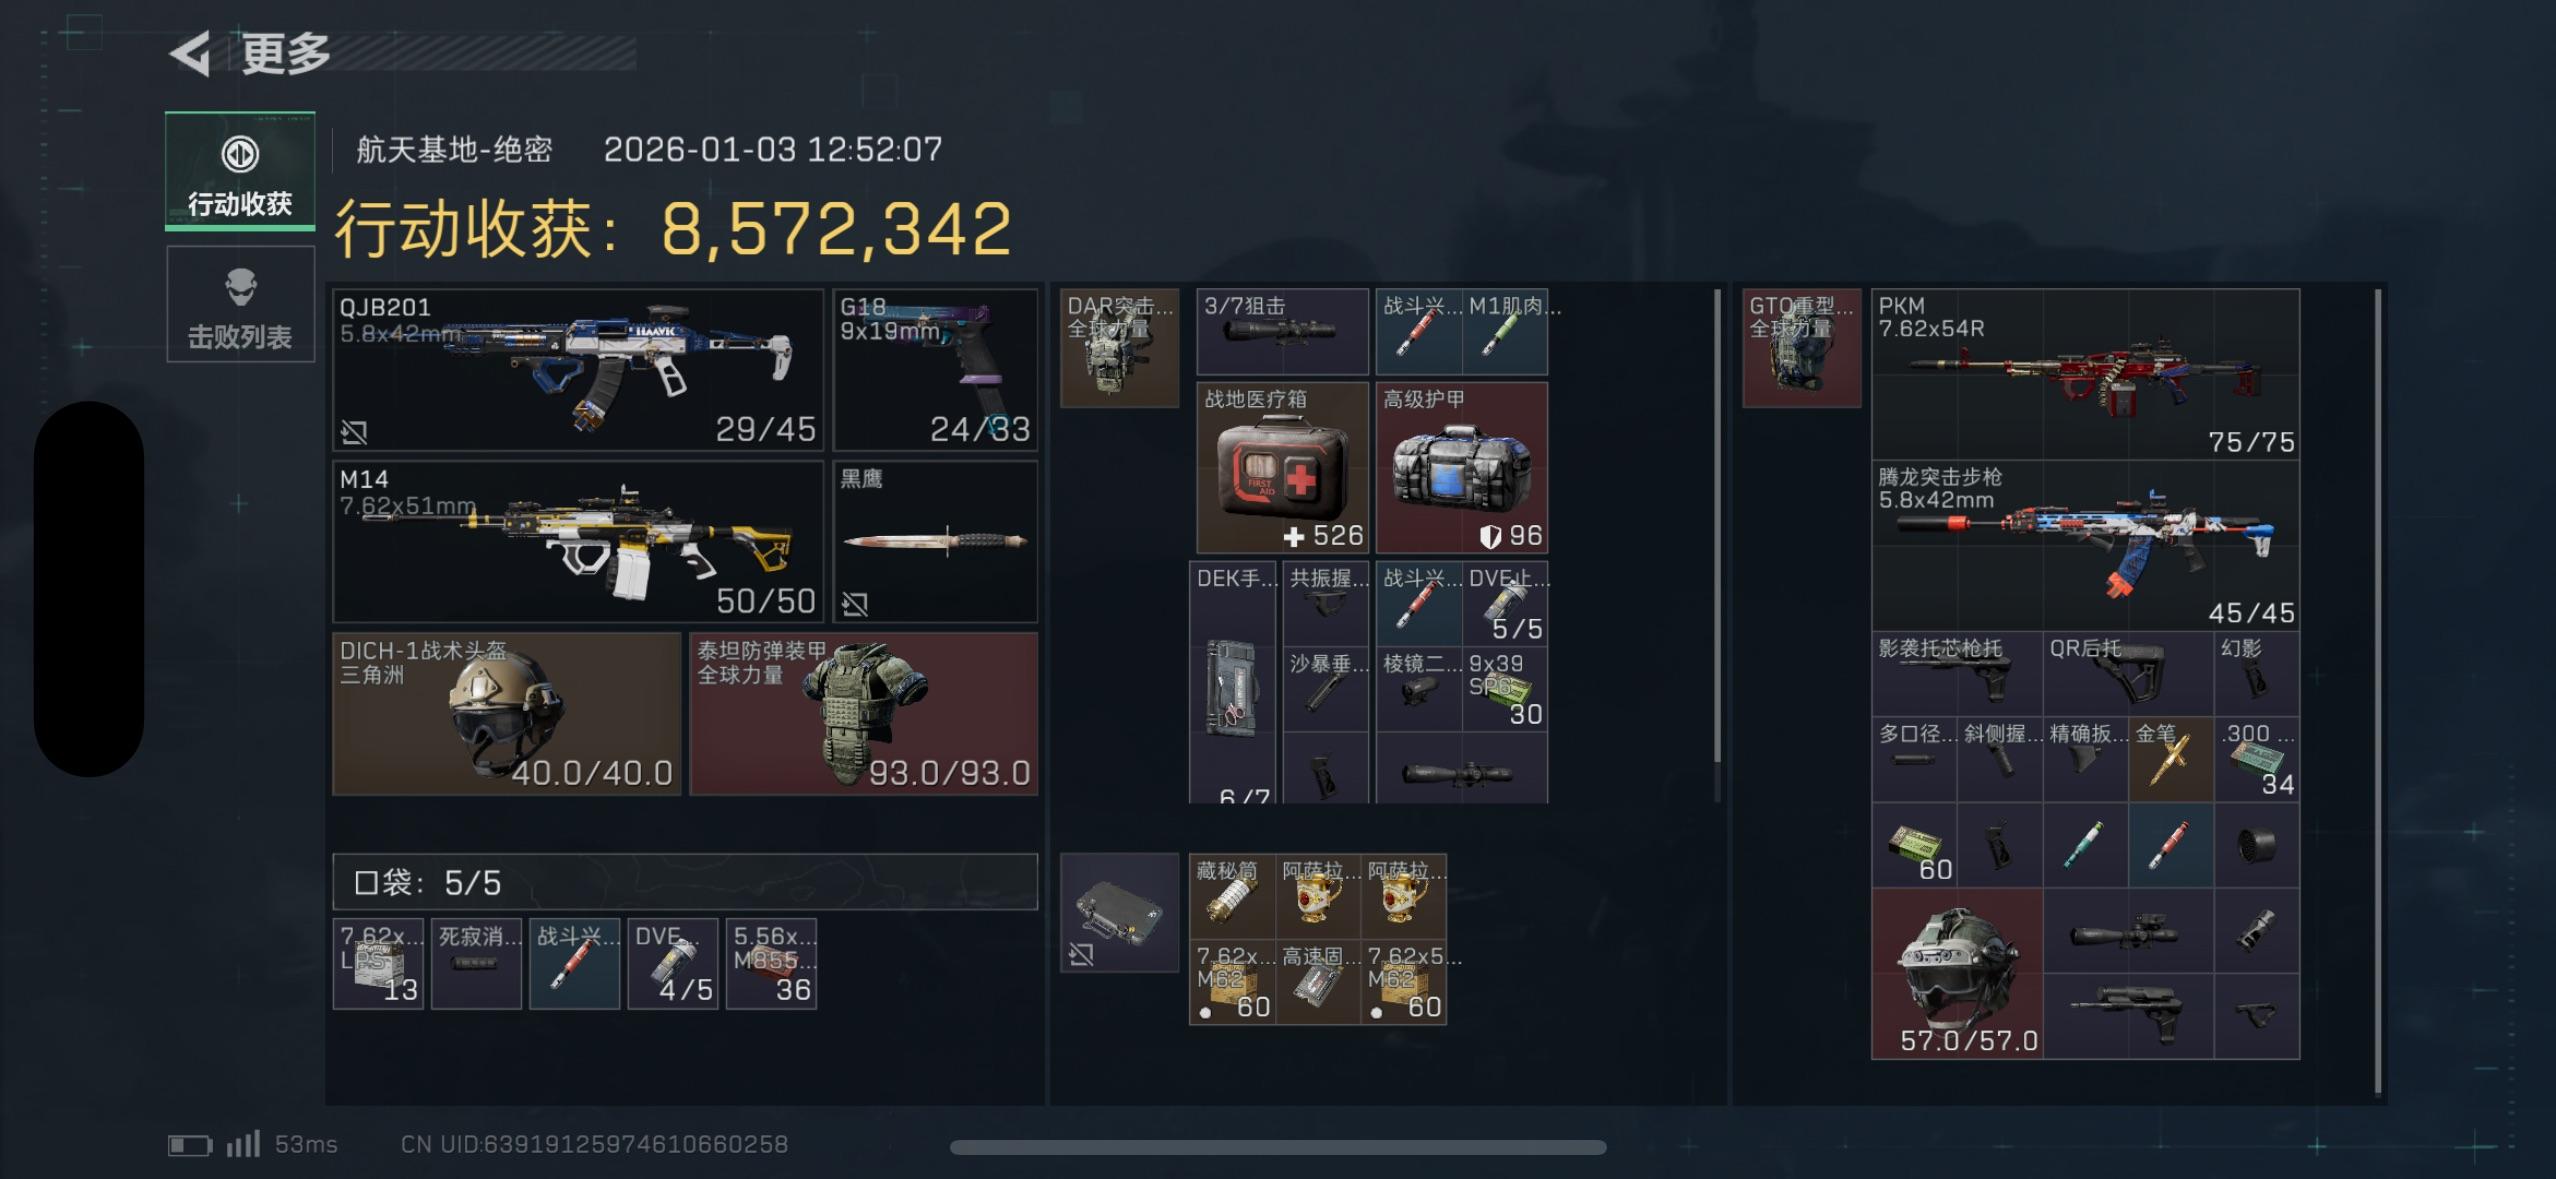Open the DICH-1战术头盔 helmet card
Viewport: 2556px width, 1179px height.
click(507, 714)
